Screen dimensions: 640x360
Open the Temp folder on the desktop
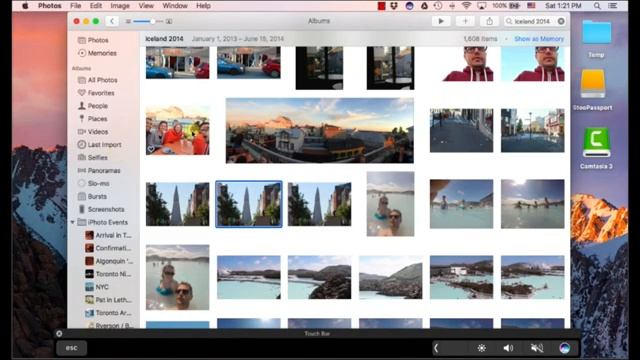click(596, 39)
